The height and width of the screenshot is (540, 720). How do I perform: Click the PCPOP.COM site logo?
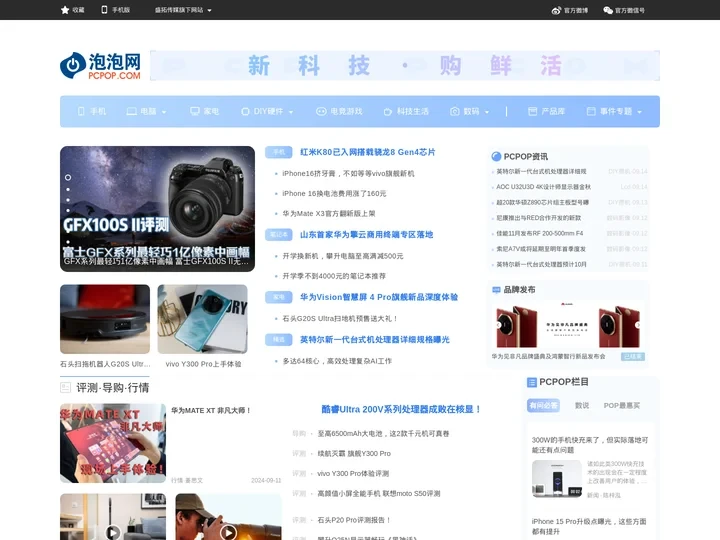coord(101,66)
